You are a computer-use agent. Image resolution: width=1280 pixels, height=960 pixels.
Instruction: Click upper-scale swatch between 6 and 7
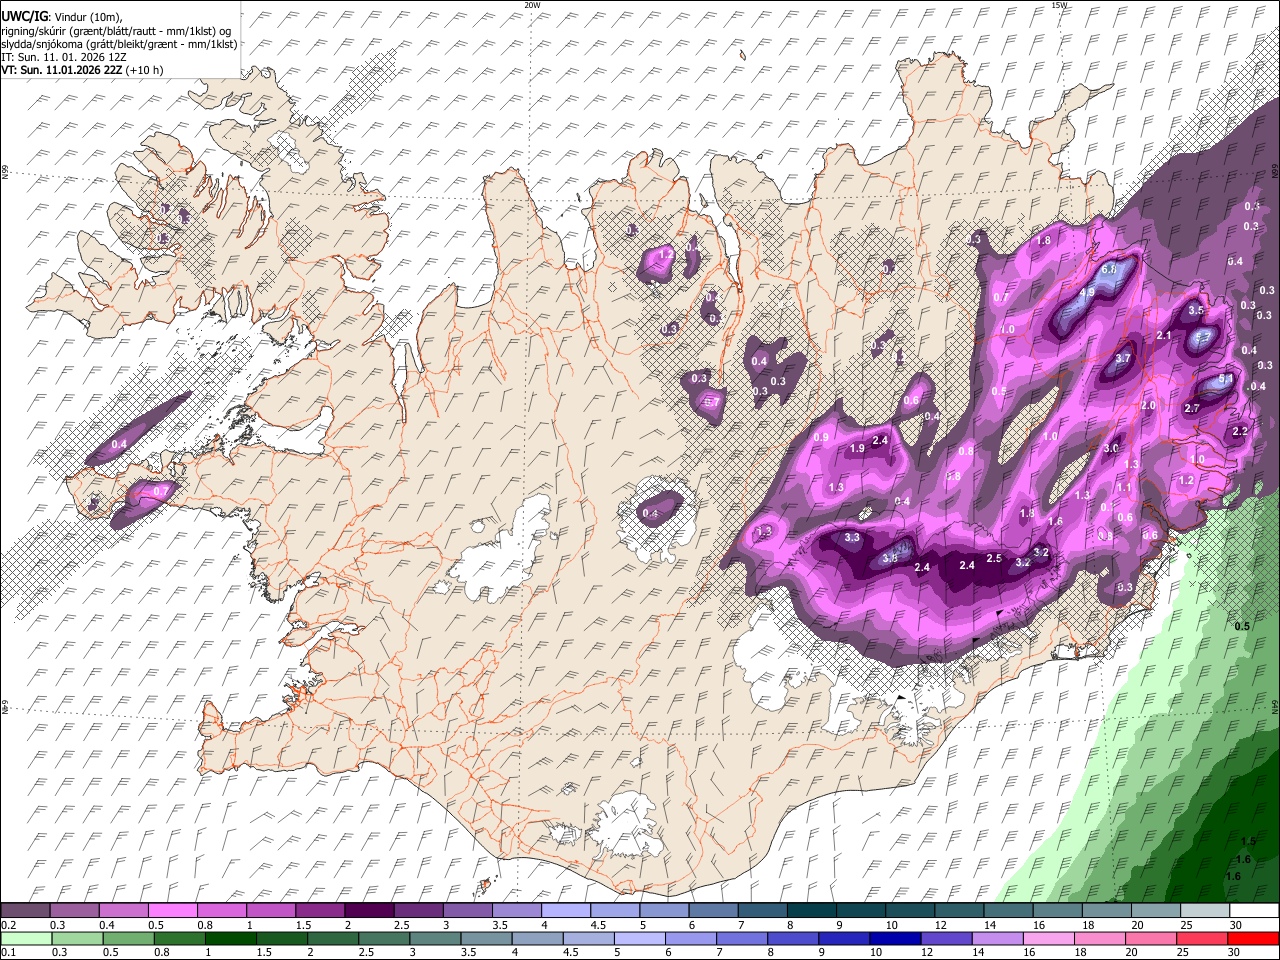point(713,911)
